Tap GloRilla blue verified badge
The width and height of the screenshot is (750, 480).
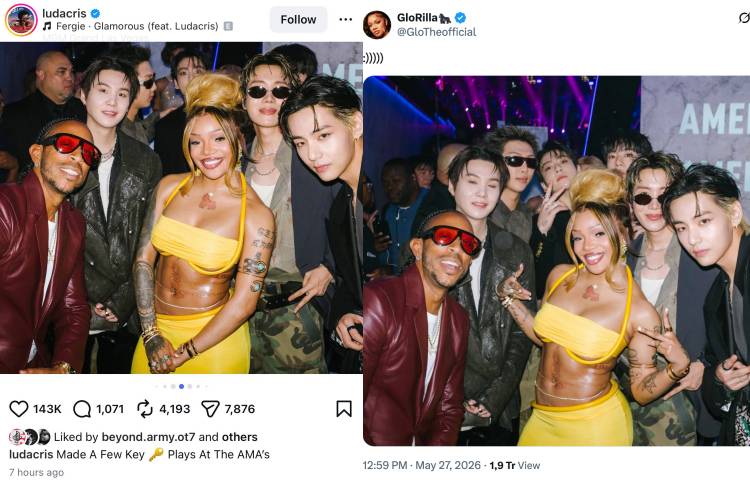pyautogui.click(x=460, y=18)
